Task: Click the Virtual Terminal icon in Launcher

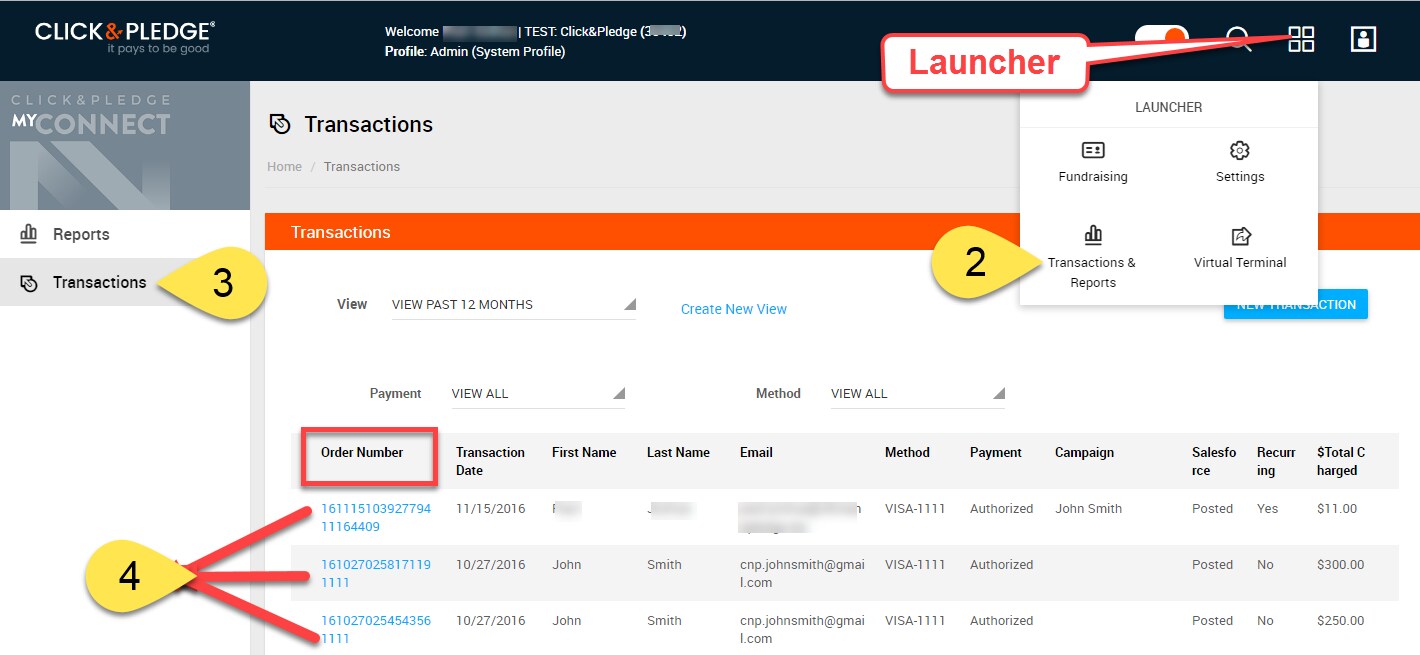Action: 1240,236
